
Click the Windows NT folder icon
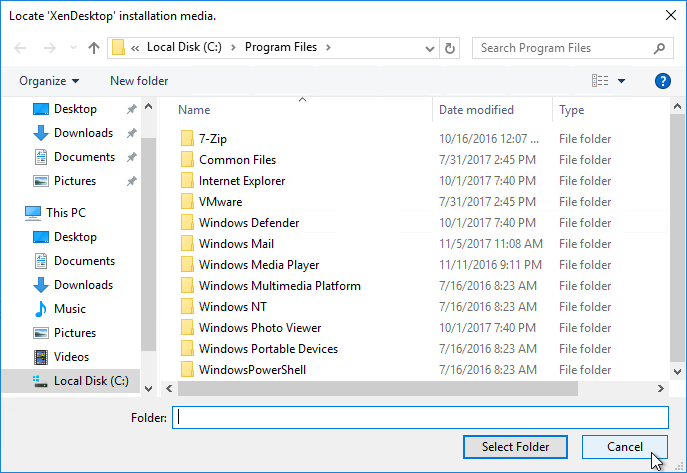tap(187, 307)
